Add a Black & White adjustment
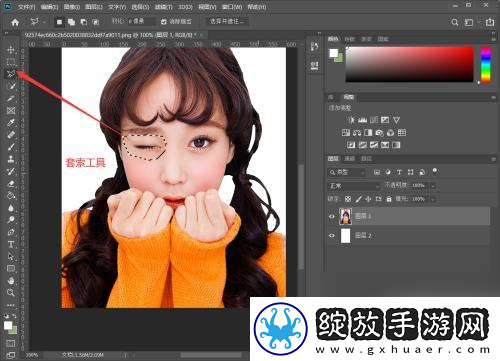The width and height of the screenshot is (500, 361). pyautogui.click(x=368, y=133)
